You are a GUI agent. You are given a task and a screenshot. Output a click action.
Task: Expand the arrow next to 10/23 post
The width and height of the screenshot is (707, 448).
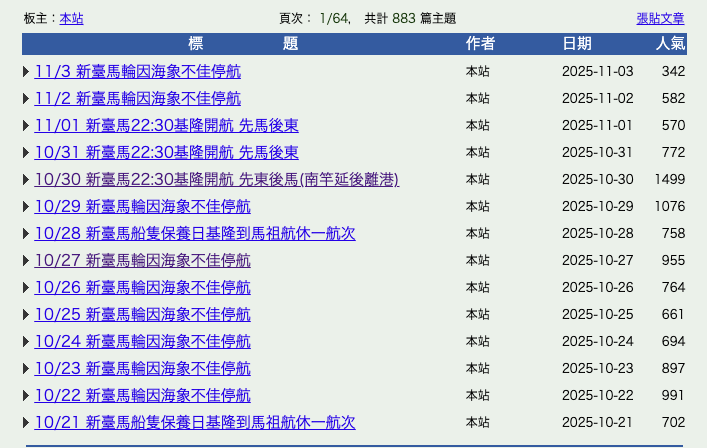(26, 369)
